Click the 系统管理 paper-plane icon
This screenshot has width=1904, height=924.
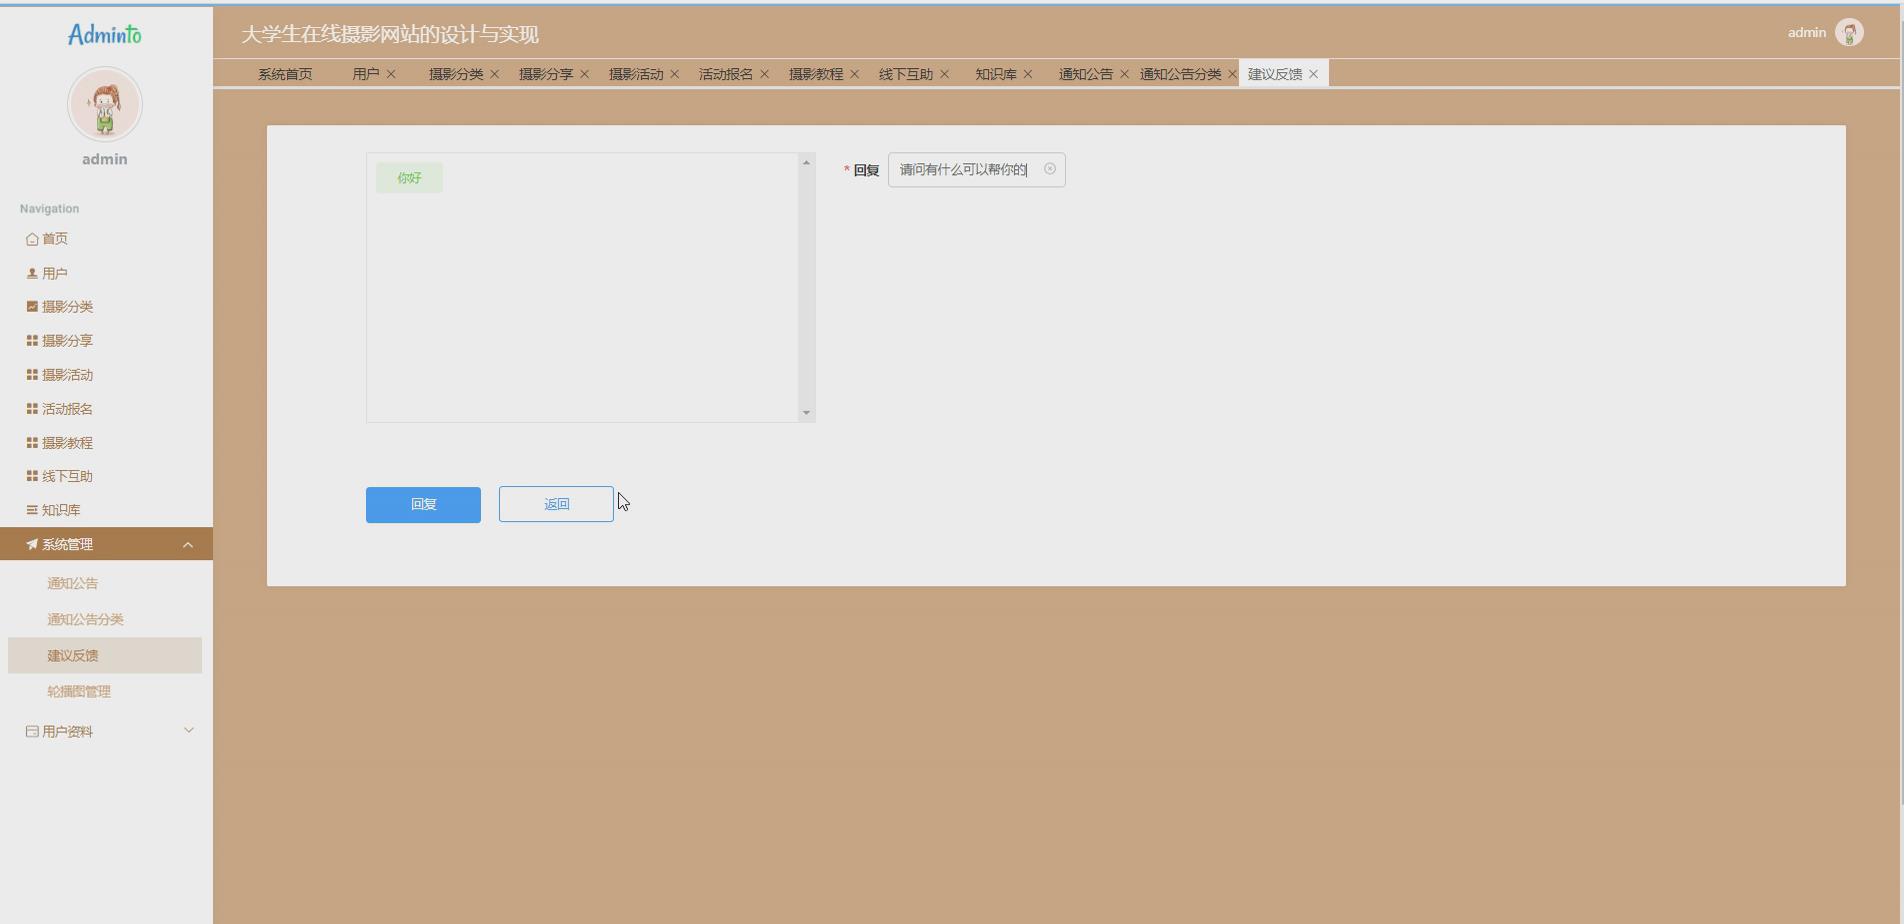coord(30,544)
